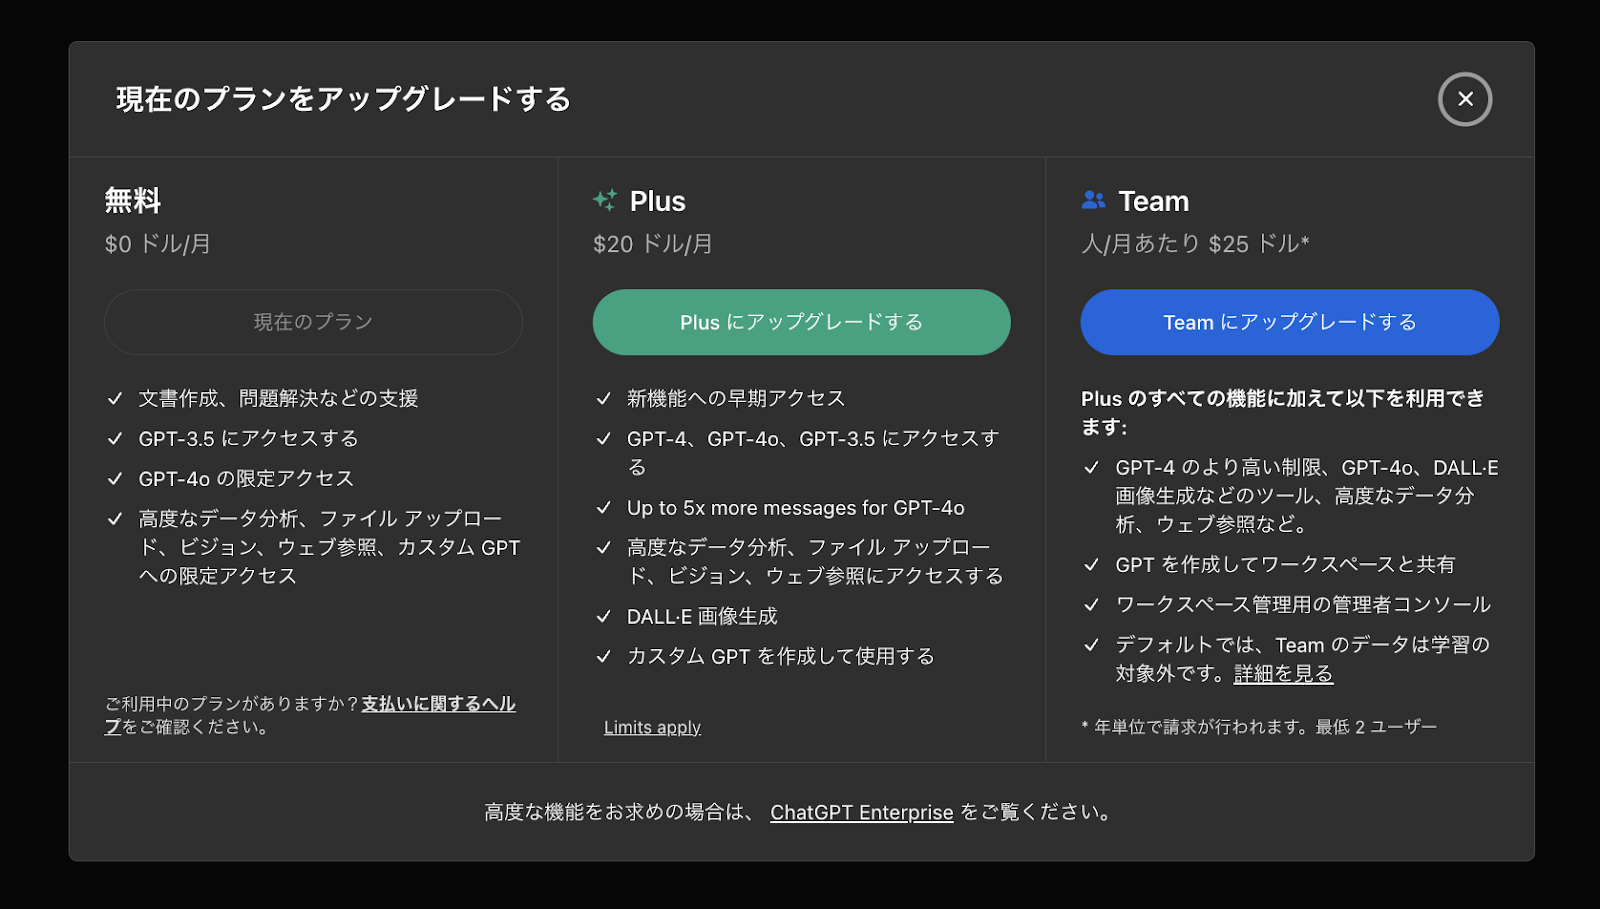This screenshot has width=1600, height=909.
Task: Click checkmark beside Up to 5x more messages
Action: click(x=604, y=507)
